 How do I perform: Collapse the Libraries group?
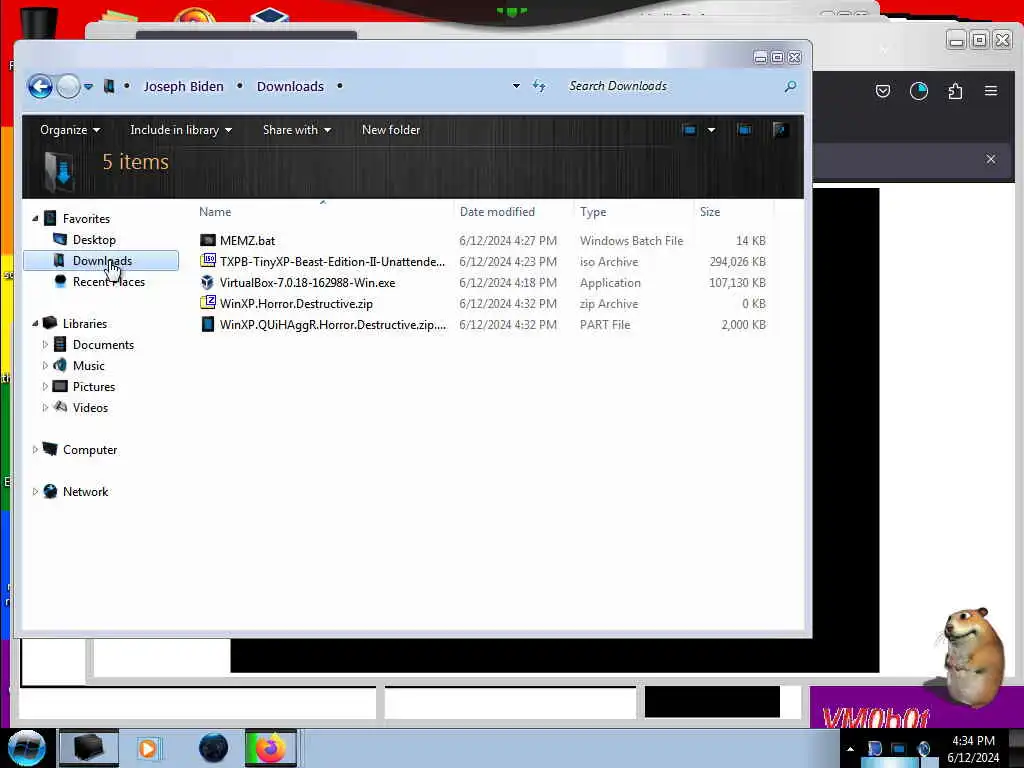pos(35,323)
